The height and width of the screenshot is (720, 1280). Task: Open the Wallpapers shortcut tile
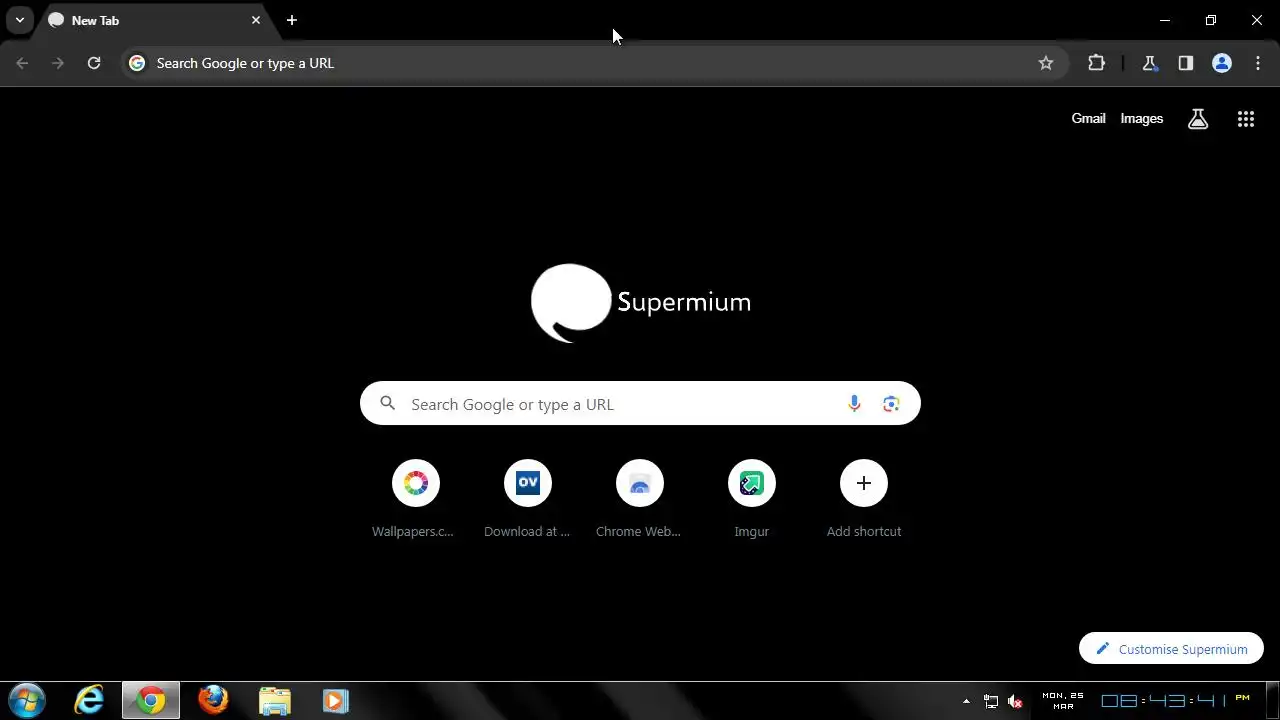point(415,499)
